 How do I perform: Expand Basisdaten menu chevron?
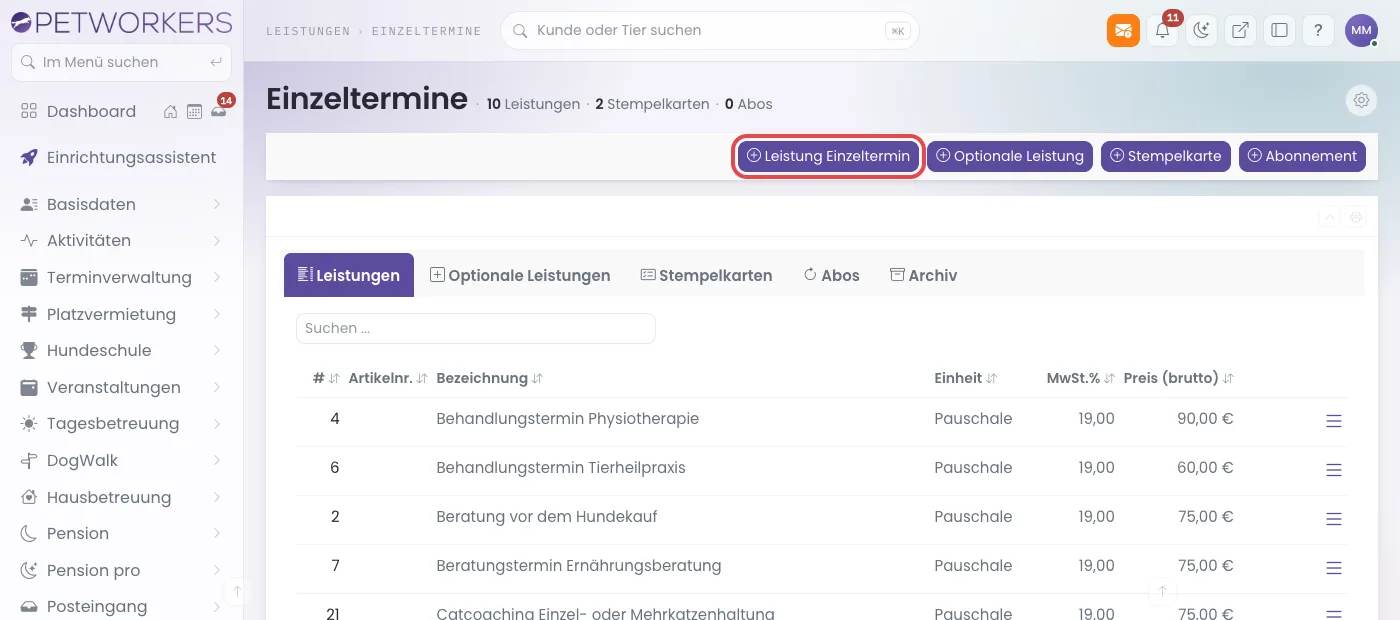point(217,204)
